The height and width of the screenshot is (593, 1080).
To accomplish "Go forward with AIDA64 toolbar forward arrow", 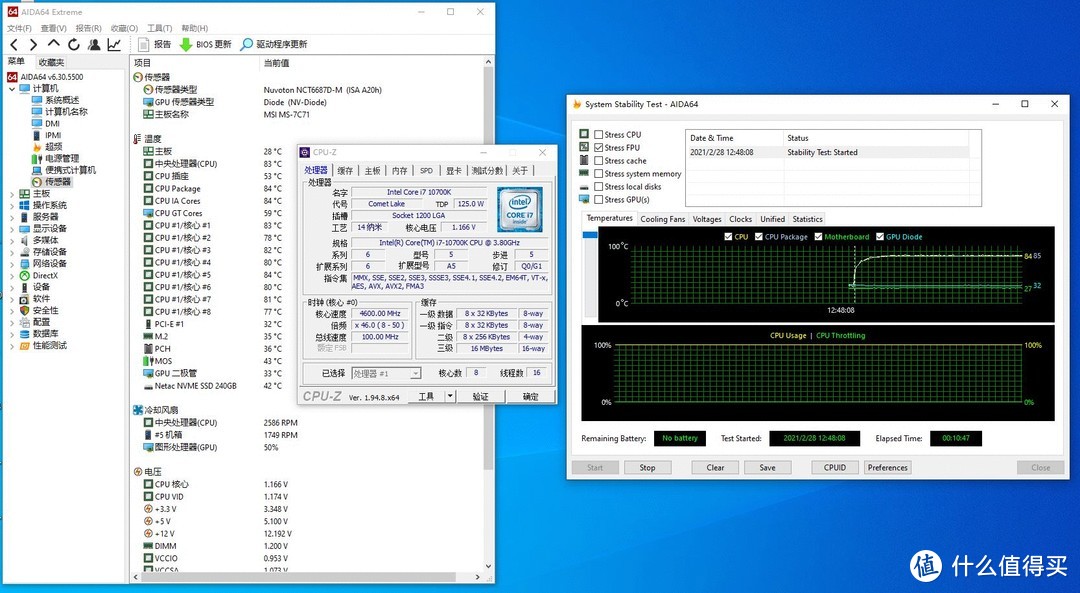I will click(x=33, y=45).
